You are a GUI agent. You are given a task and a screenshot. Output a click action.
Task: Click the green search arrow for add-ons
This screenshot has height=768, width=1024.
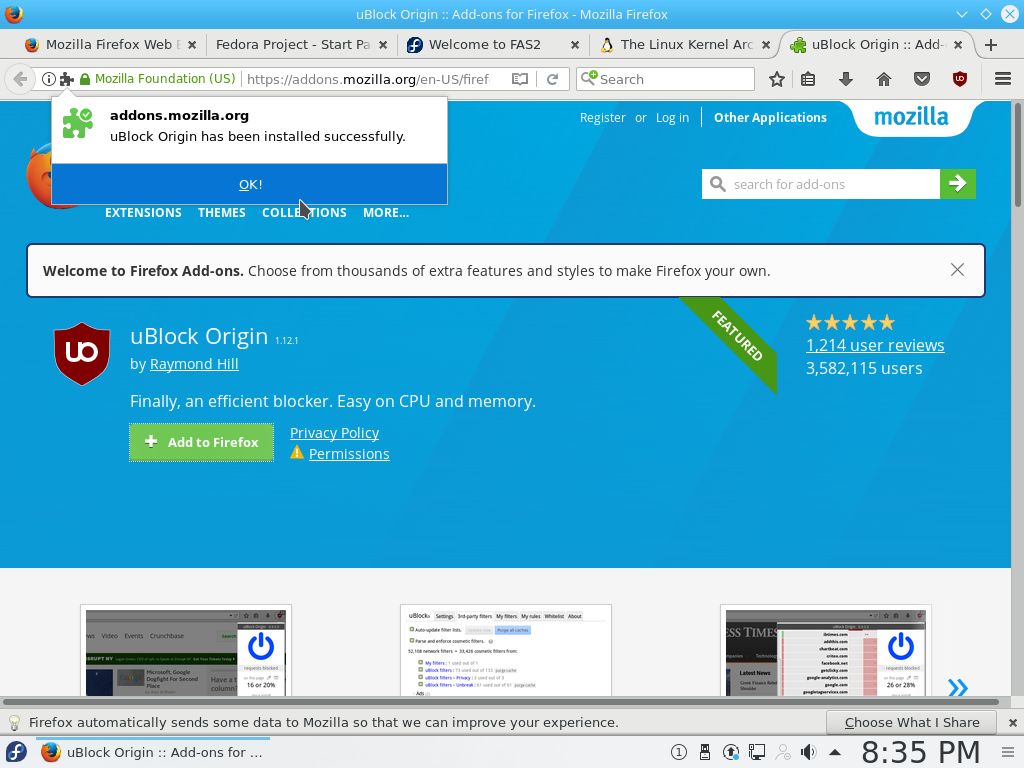[958, 184]
